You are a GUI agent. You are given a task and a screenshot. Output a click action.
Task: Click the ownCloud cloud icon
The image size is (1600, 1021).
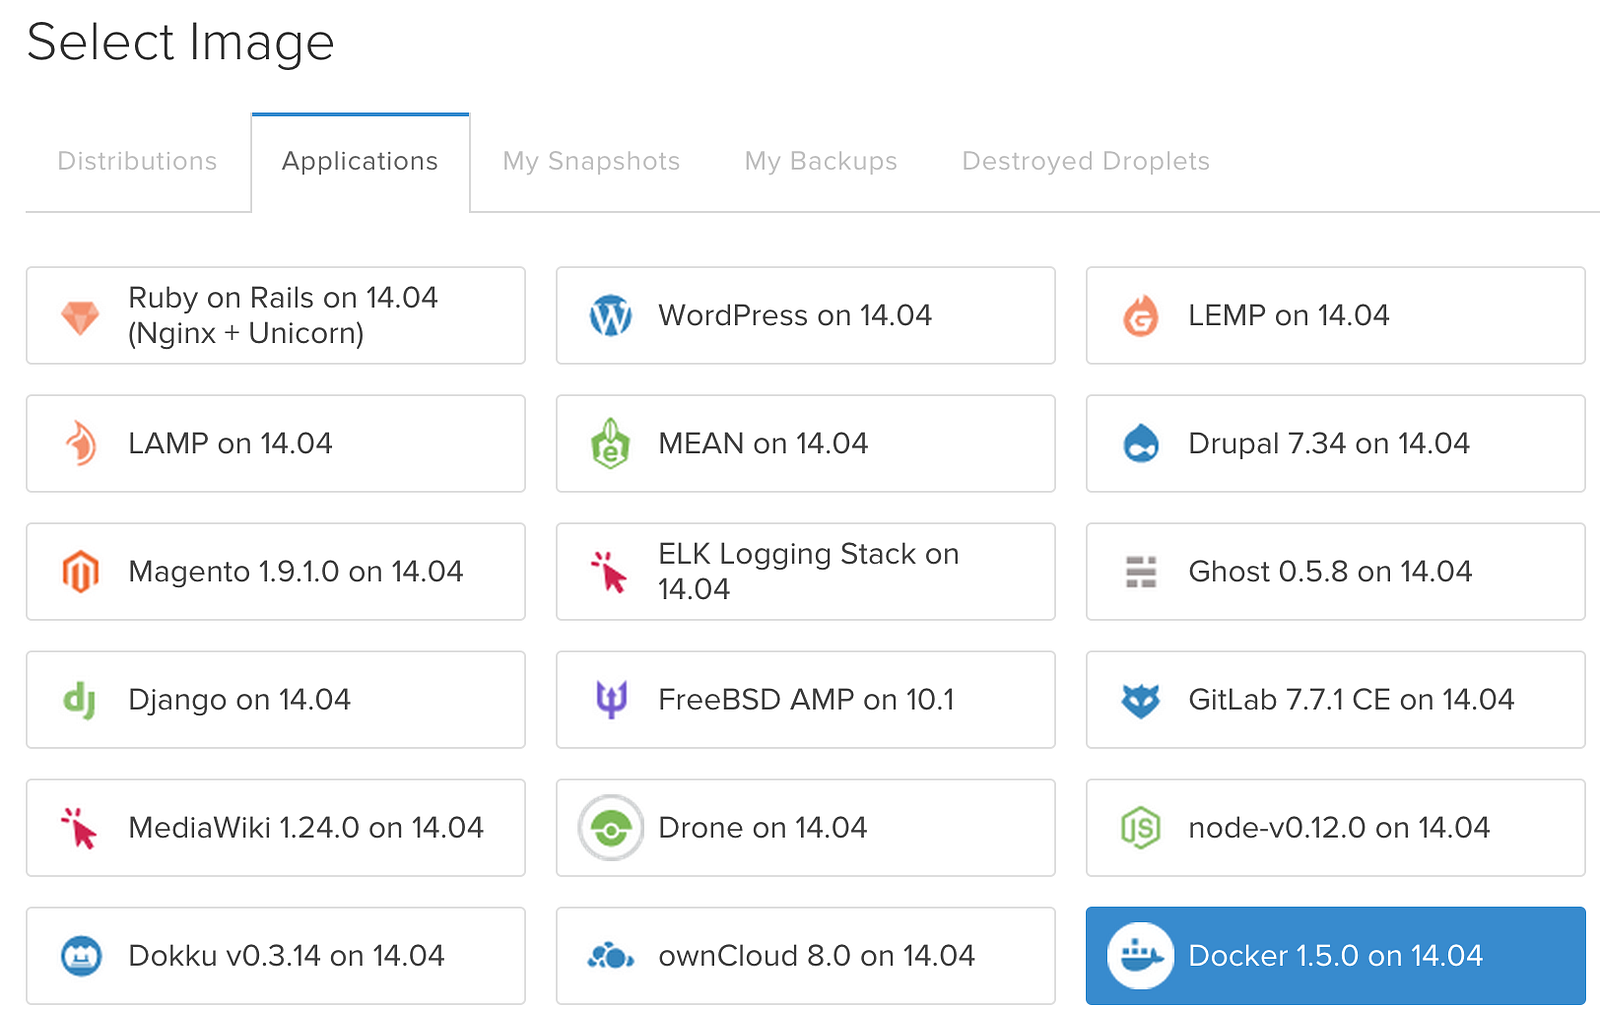click(610, 957)
